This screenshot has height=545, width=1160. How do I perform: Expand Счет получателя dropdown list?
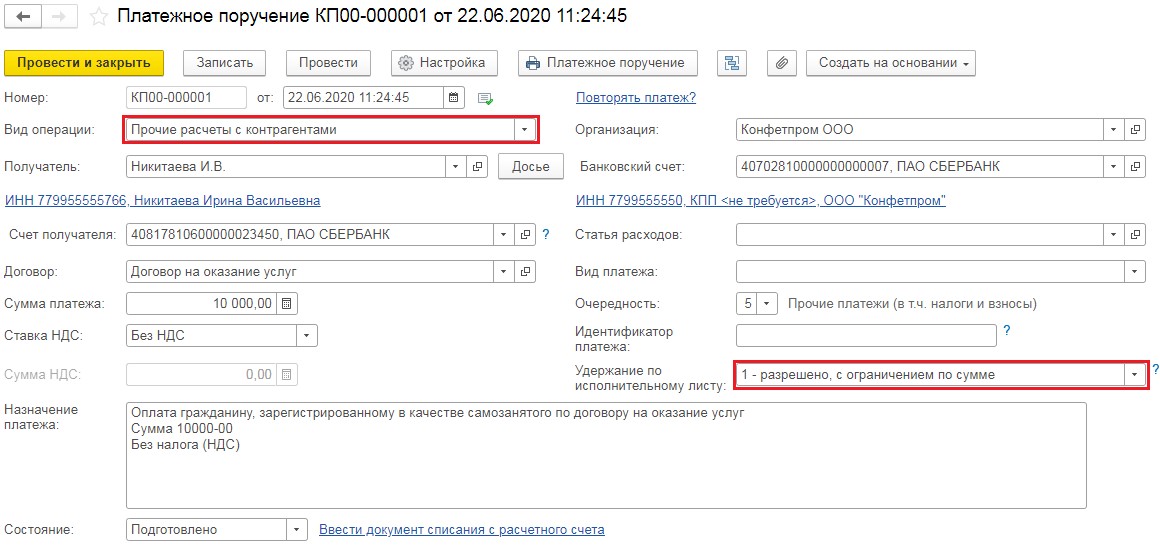point(503,235)
